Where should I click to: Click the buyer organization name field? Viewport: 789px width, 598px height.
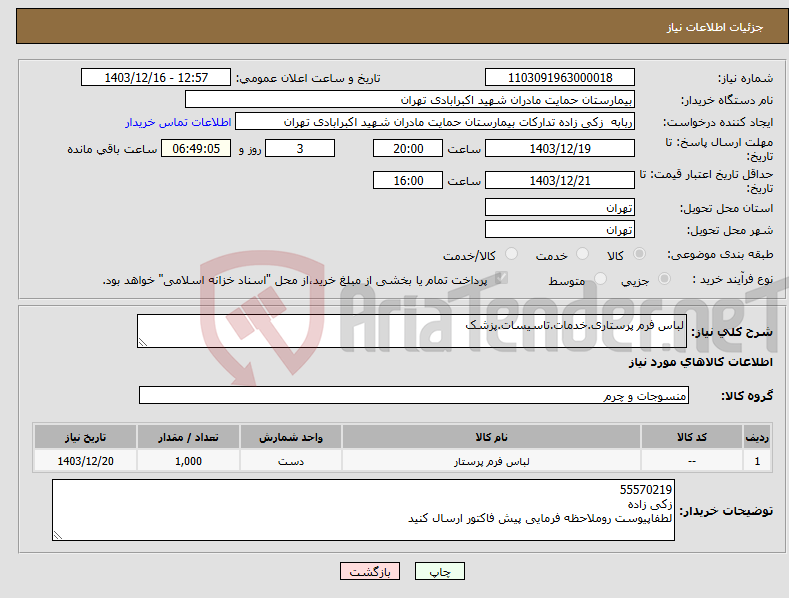point(410,100)
